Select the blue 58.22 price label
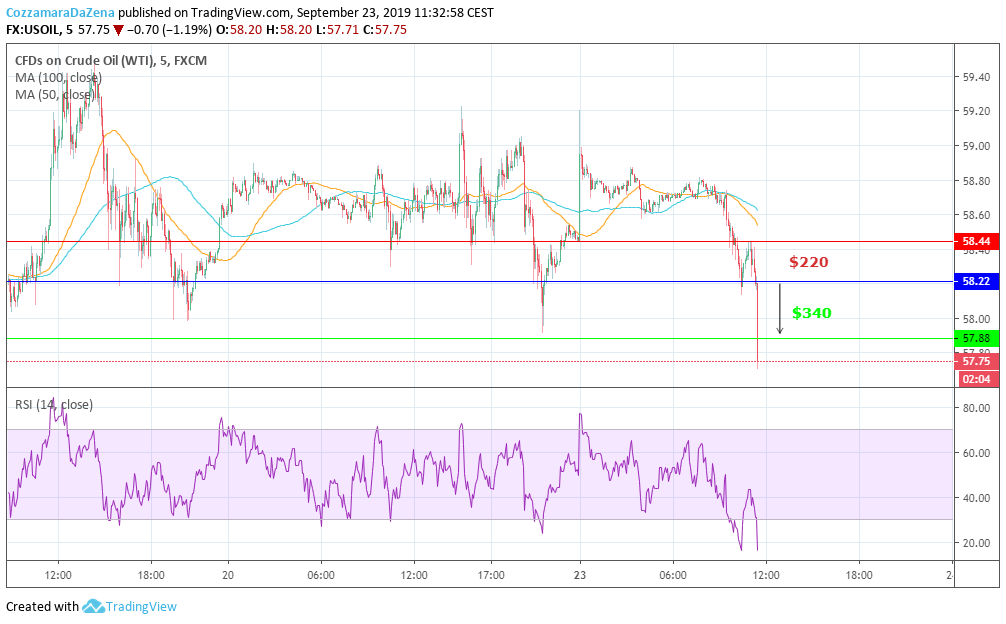This screenshot has height=624, width=1006. [x=976, y=282]
